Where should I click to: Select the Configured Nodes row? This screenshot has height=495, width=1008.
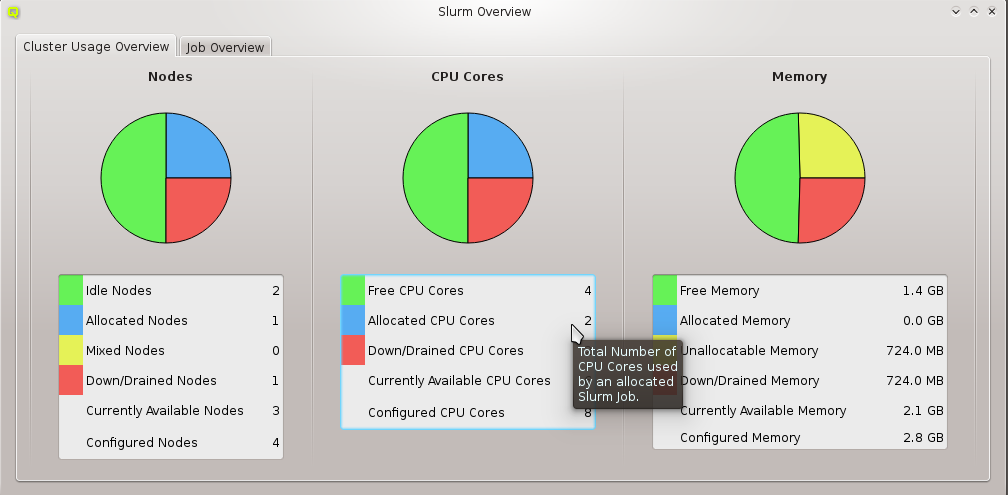coord(171,442)
